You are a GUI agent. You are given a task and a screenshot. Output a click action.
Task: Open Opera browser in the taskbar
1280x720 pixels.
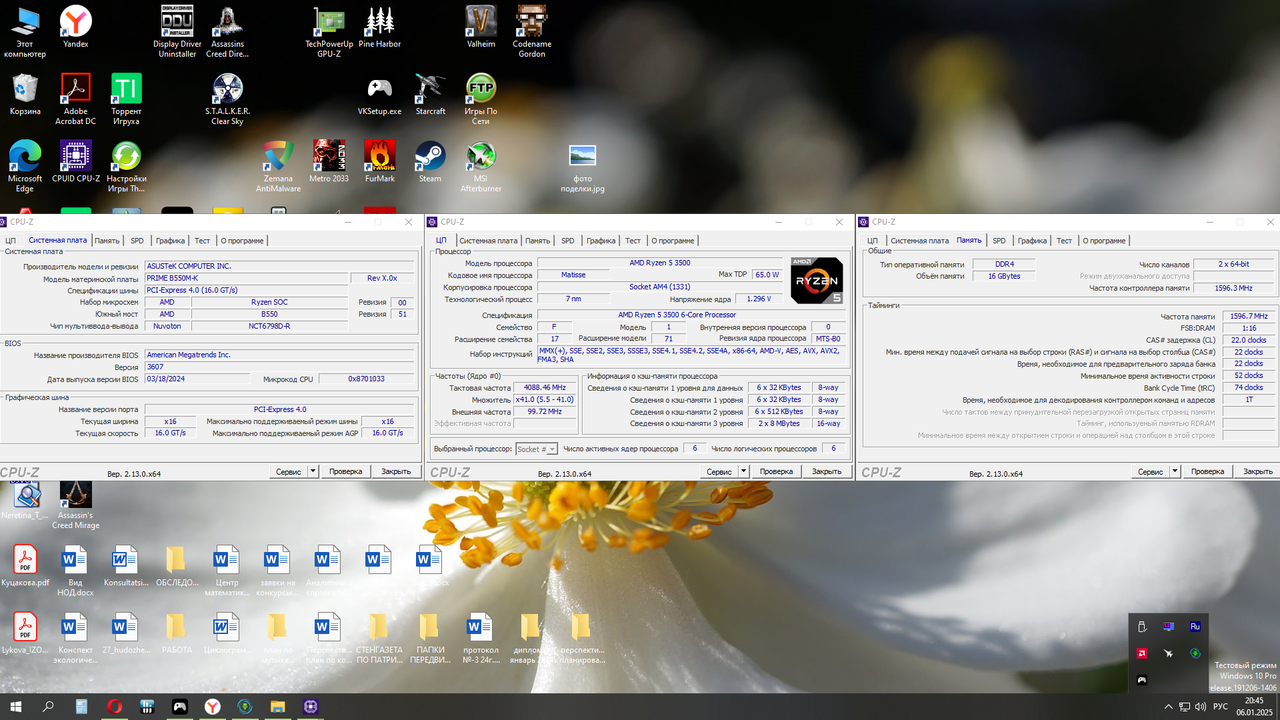tap(115, 706)
